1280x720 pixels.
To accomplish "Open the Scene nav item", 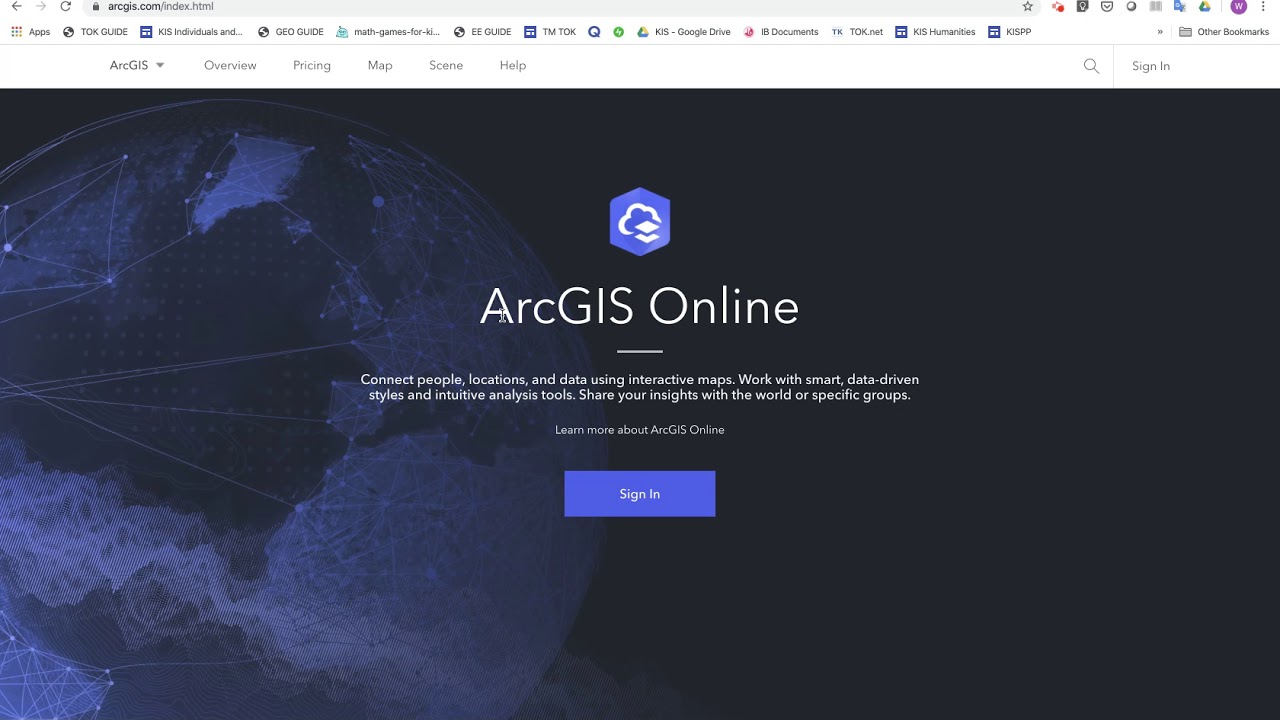I will click(x=446, y=66).
